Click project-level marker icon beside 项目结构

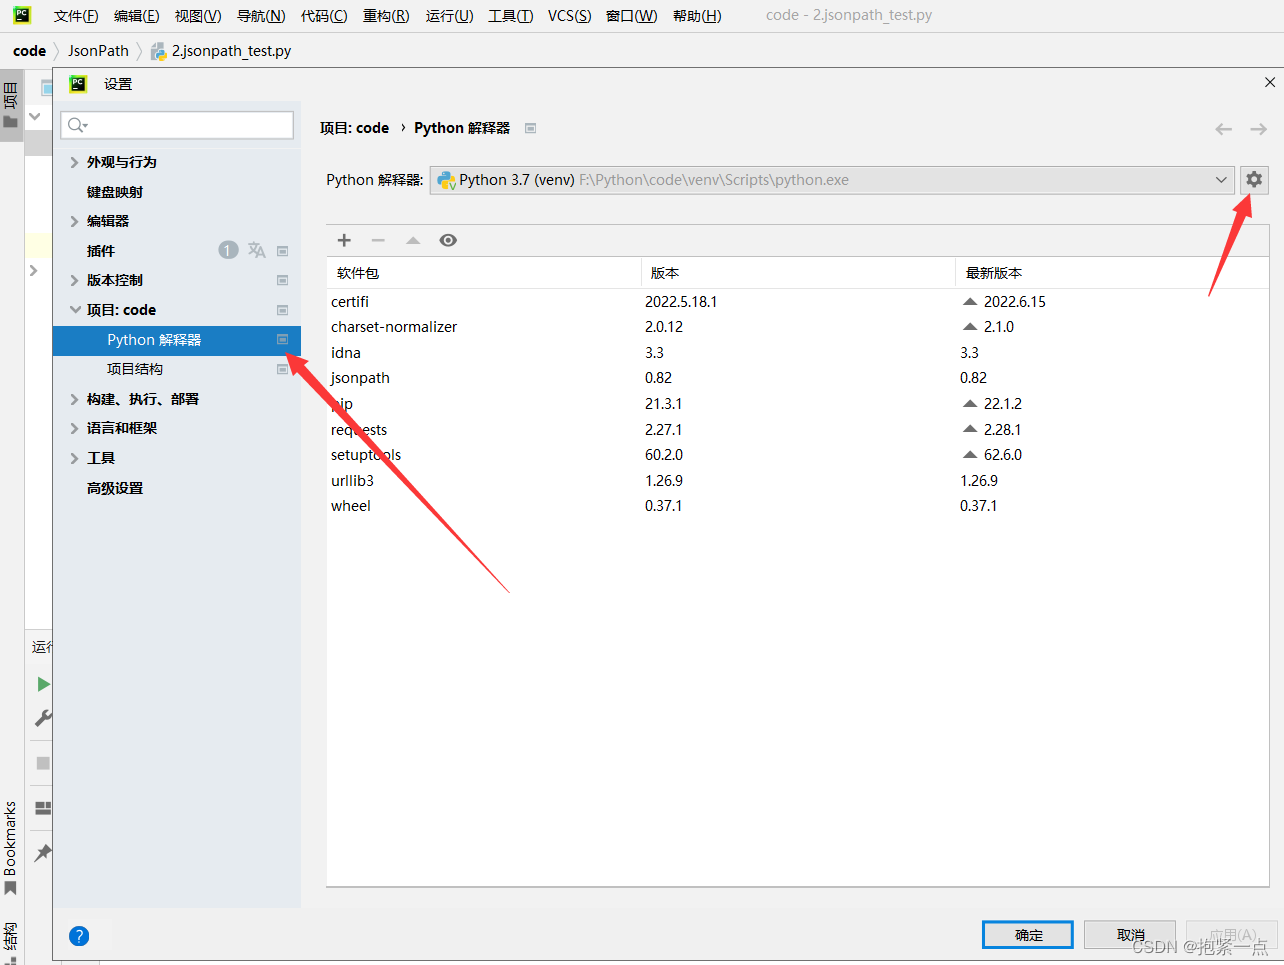pos(282,369)
